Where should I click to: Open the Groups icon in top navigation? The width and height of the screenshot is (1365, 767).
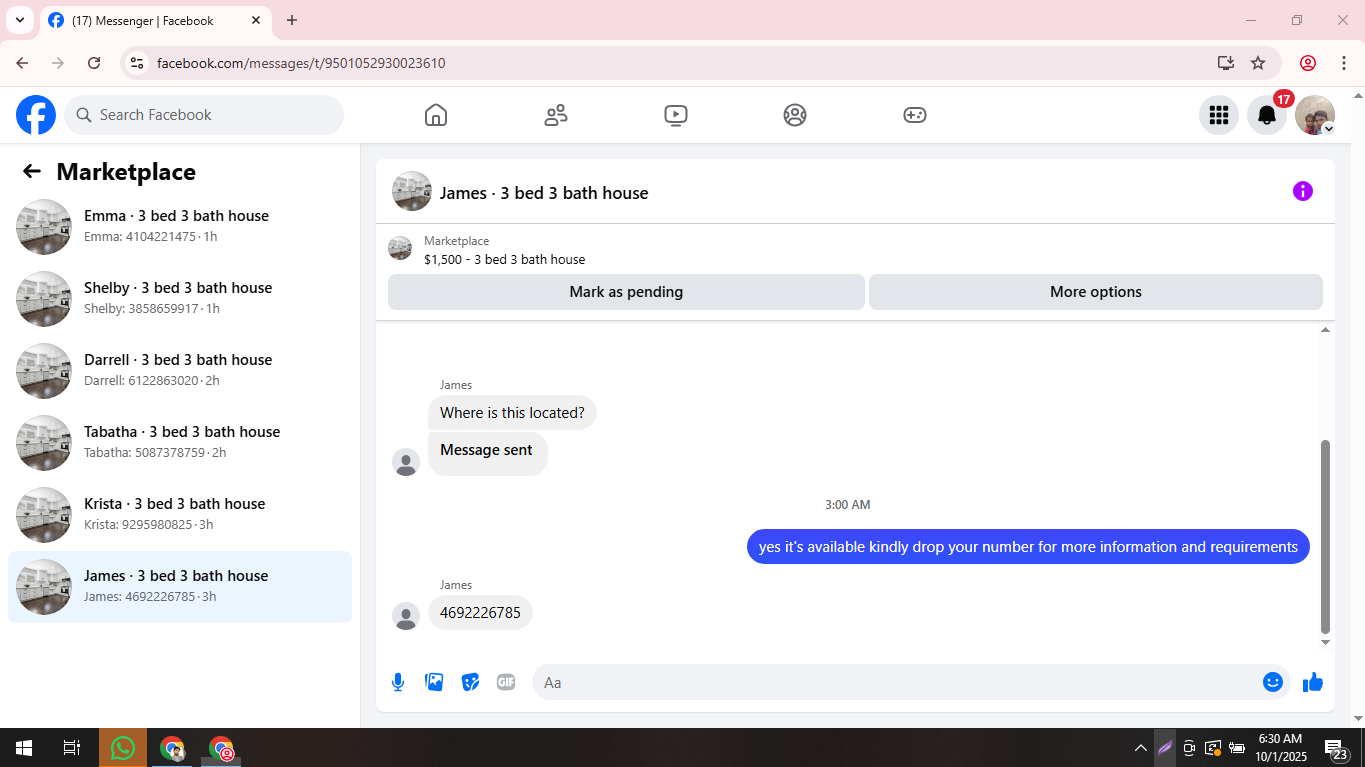pyautogui.click(x=795, y=115)
